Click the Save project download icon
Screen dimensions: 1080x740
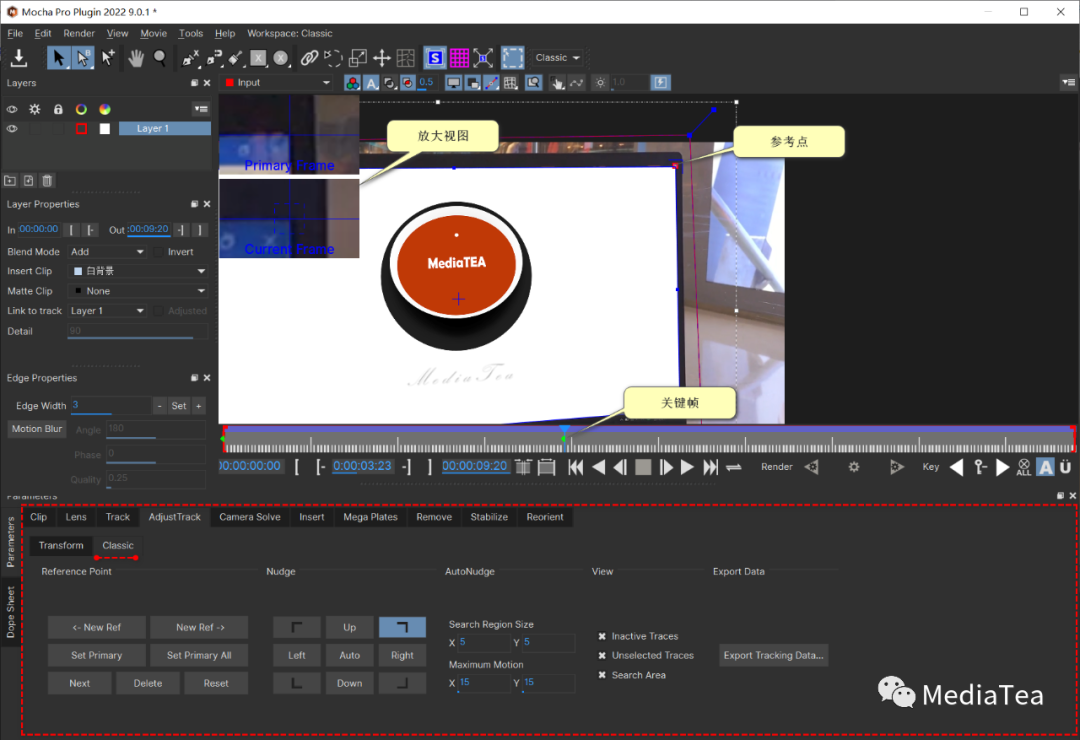(x=19, y=58)
